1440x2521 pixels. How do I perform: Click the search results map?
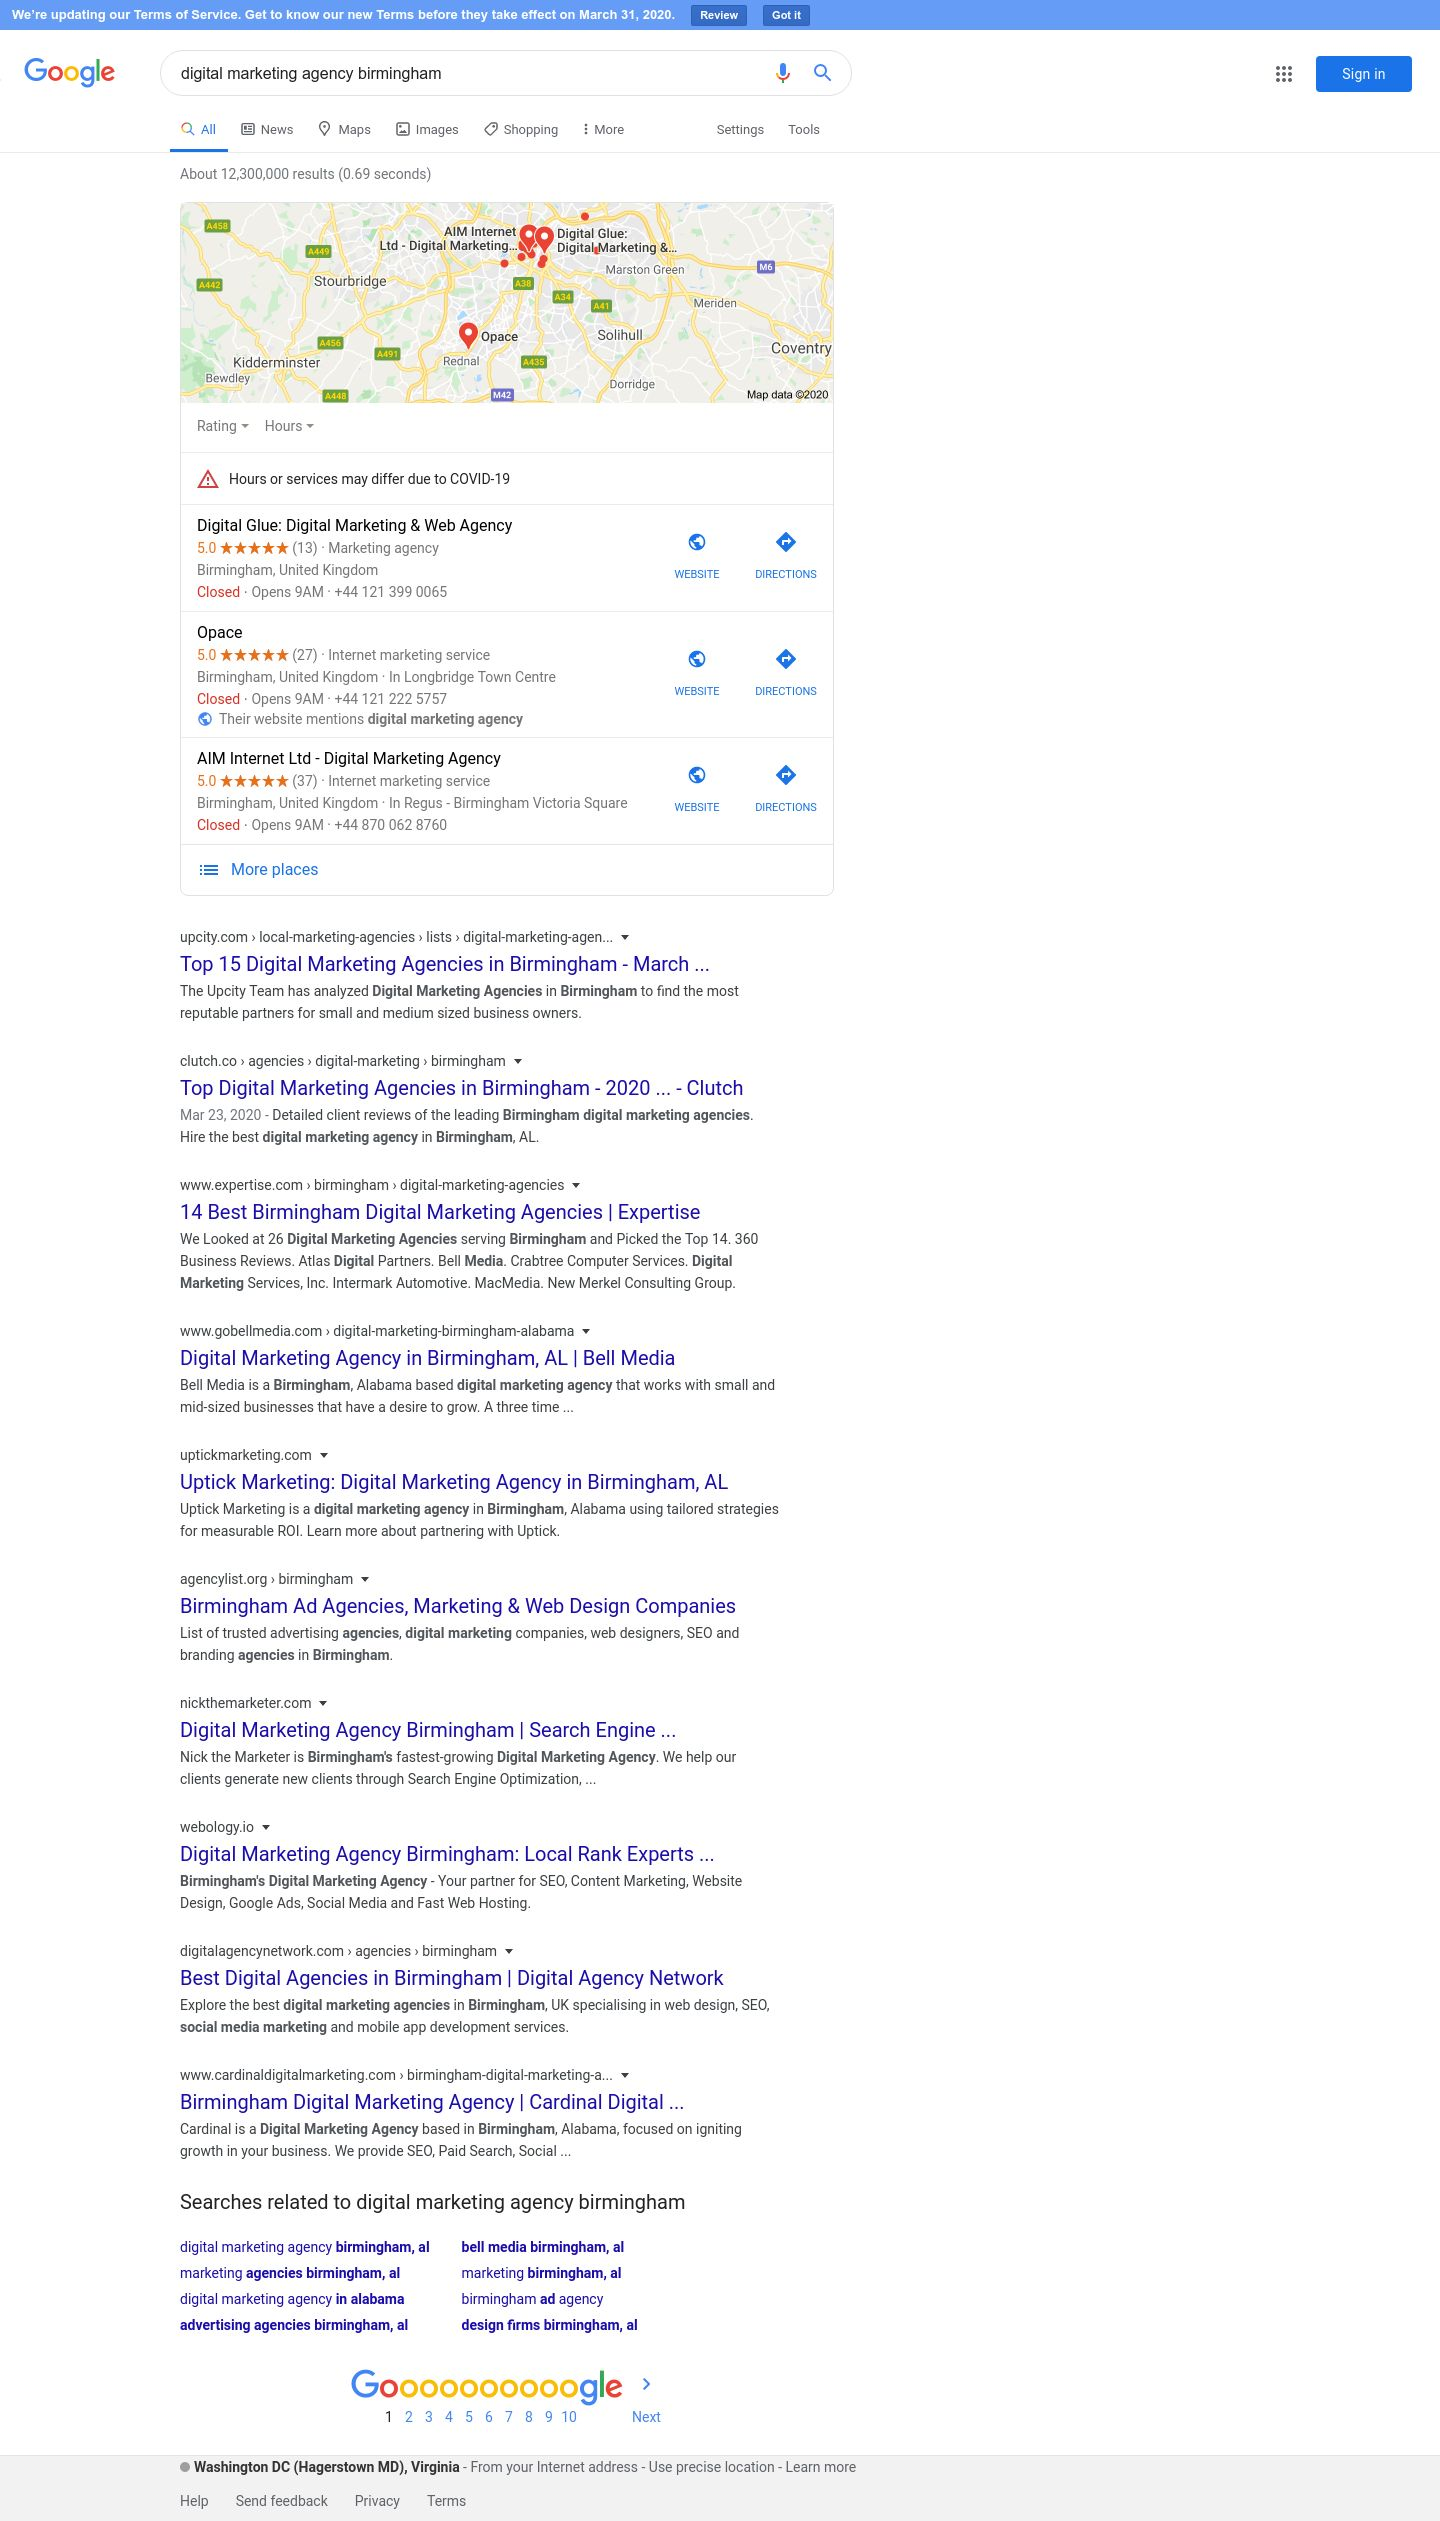(507, 303)
